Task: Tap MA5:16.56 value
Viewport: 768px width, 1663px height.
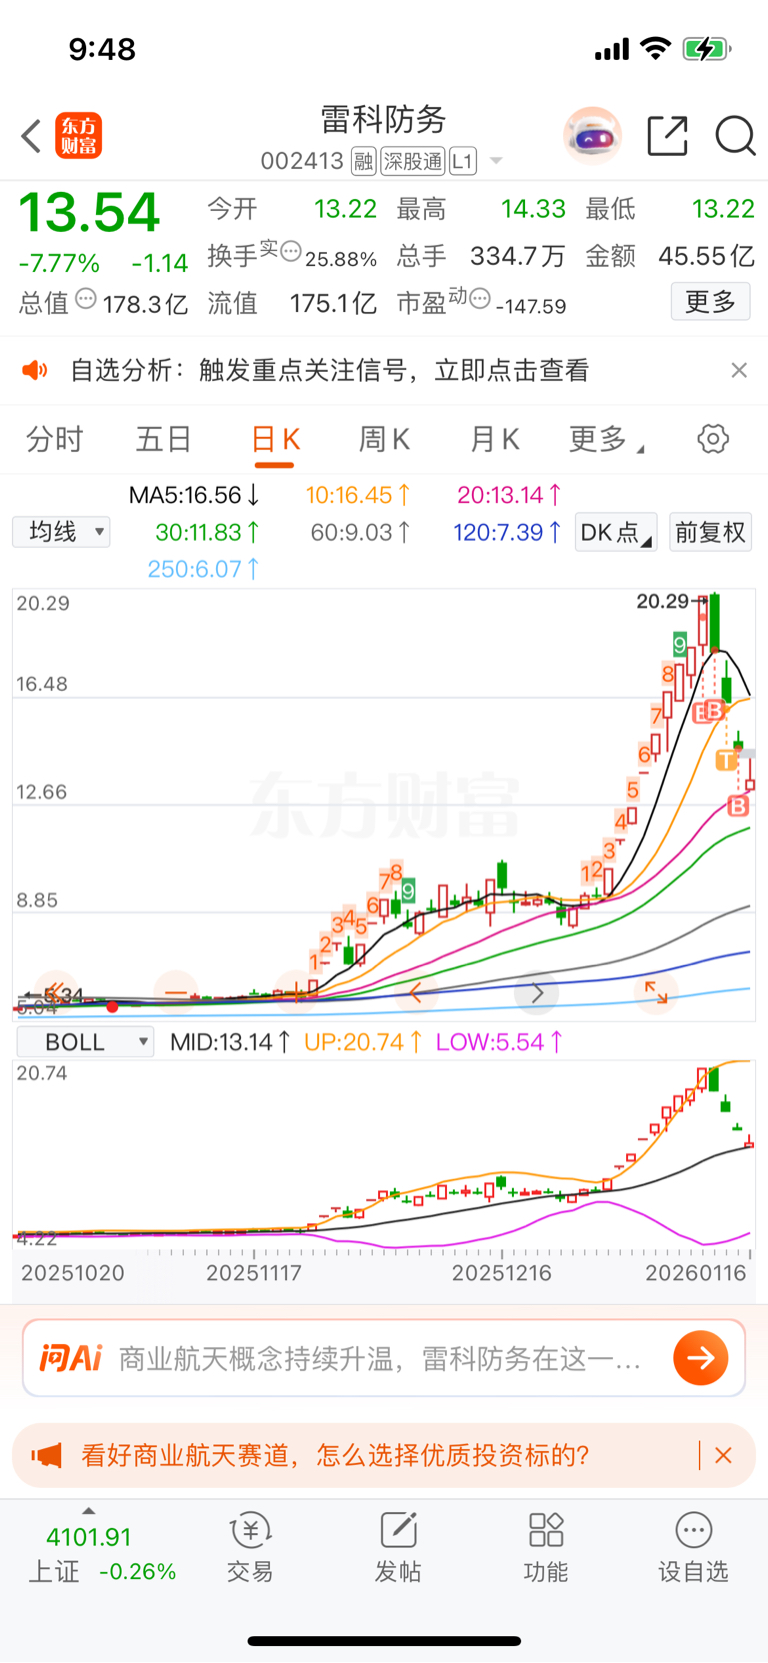Action: tap(195, 495)
